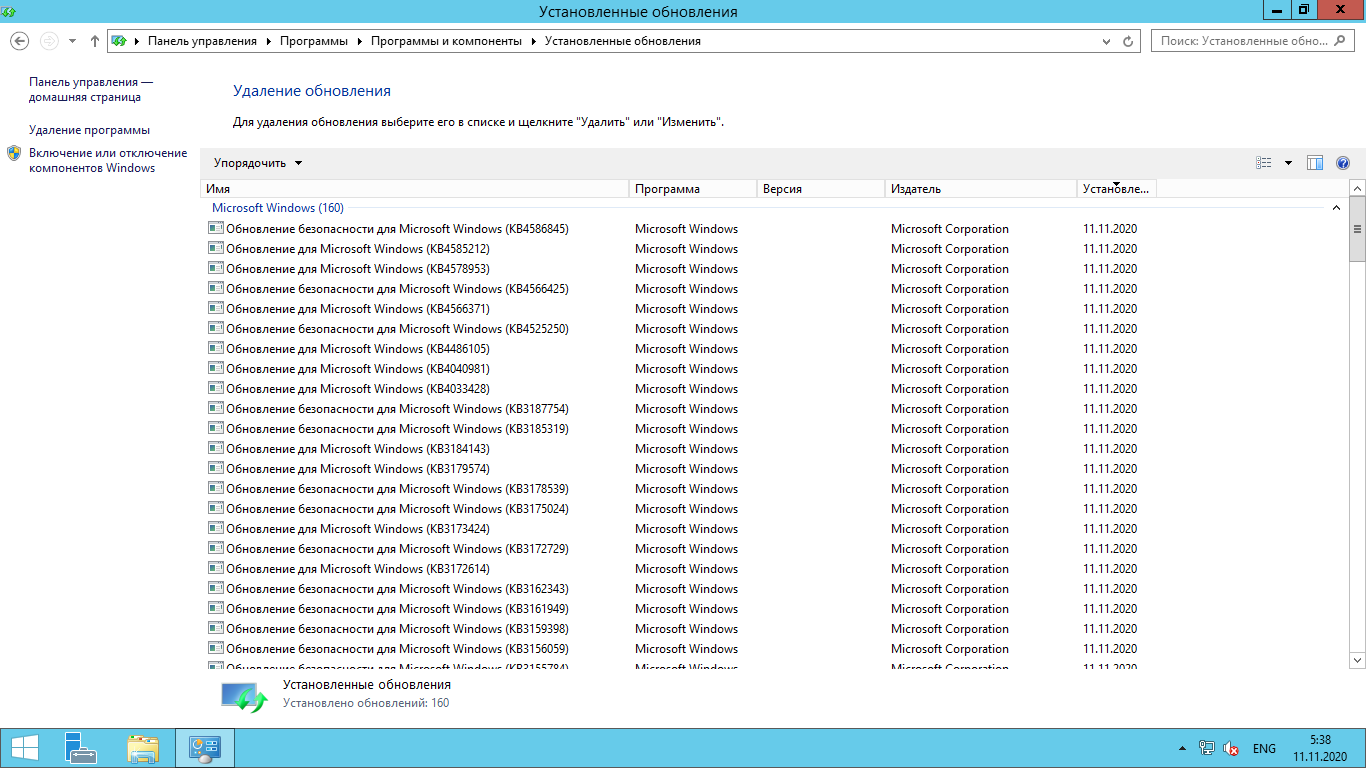
Task: Click the address bar location icon
Action: coord(119,41)
